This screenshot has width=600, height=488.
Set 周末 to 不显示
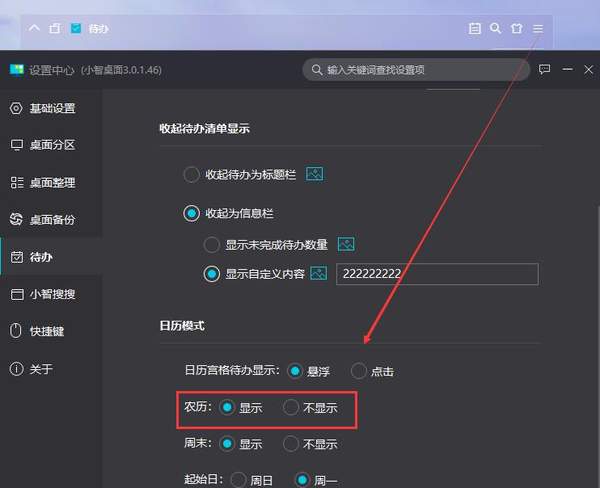click(x=290, y=444)
